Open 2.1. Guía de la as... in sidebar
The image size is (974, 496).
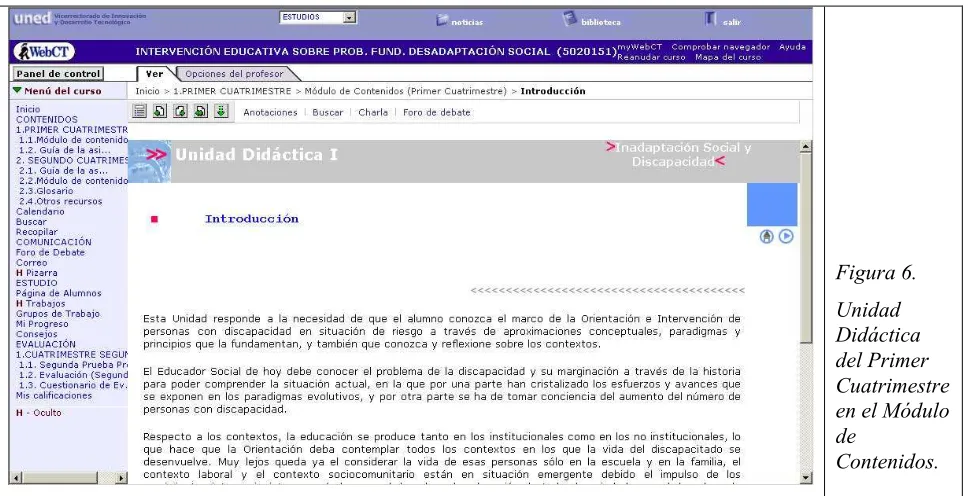63,170
